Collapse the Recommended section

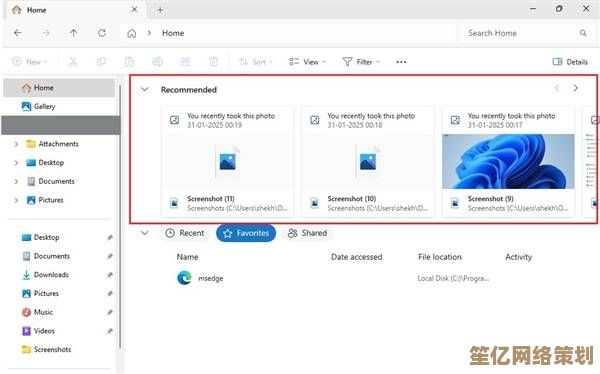point(144,90)
